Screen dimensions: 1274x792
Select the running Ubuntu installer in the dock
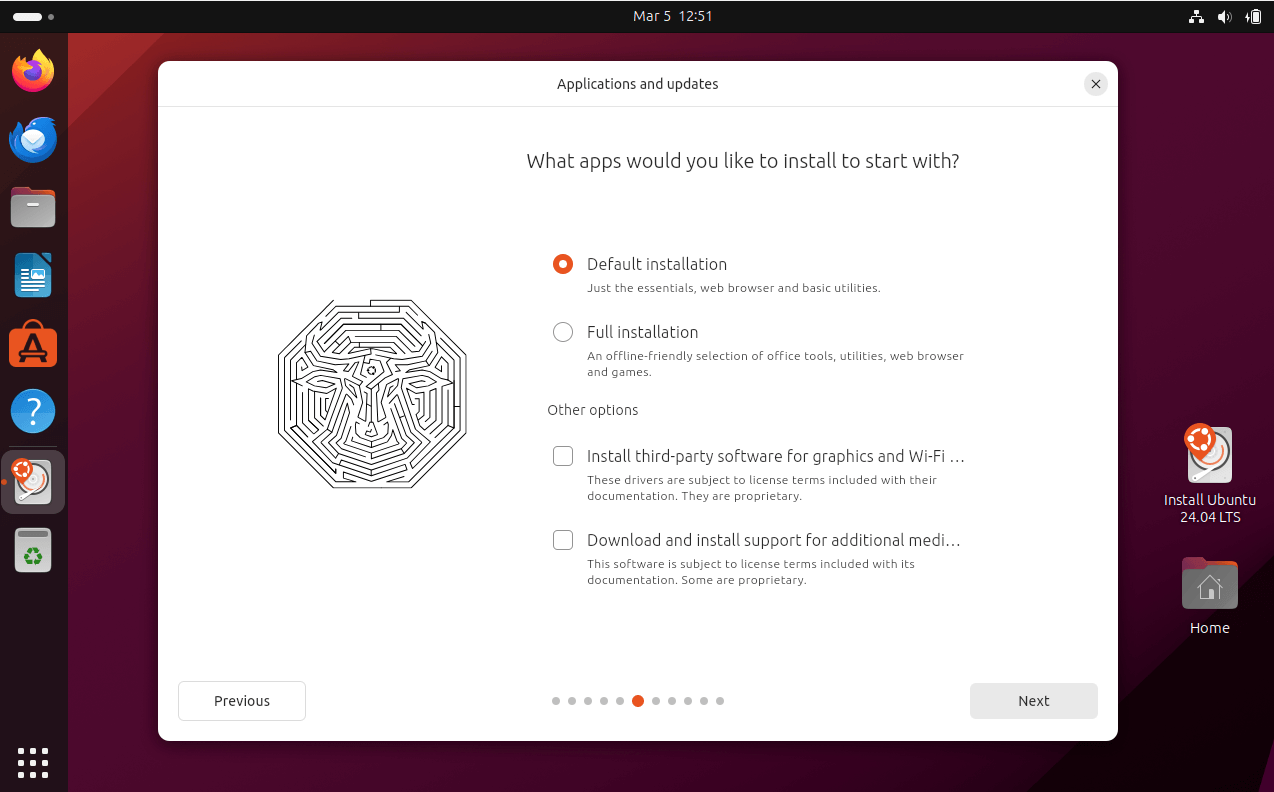tap(33, 481)
